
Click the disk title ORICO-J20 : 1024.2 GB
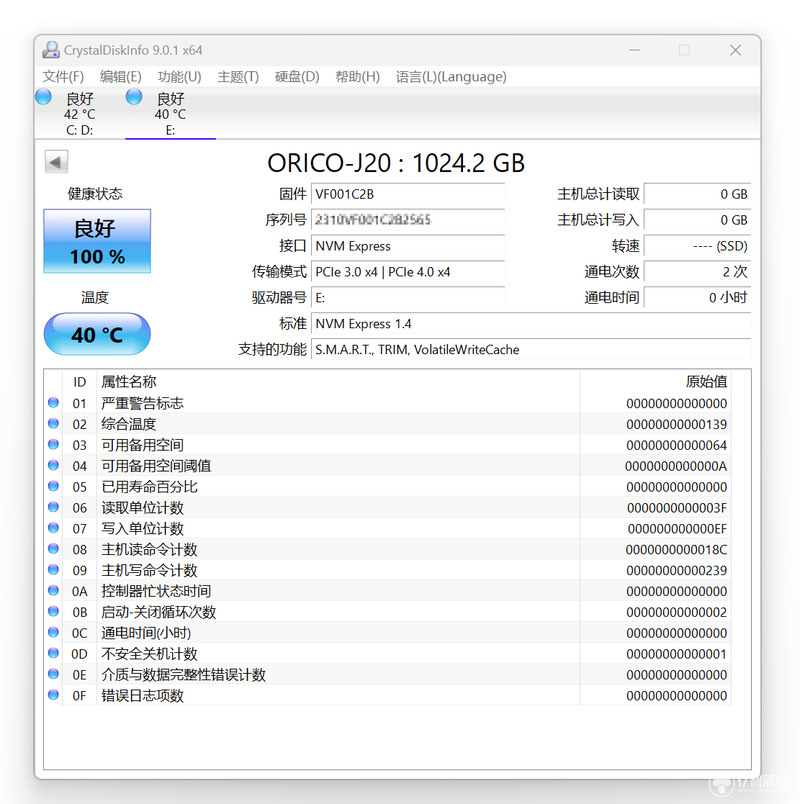click(x=396, y=163)
